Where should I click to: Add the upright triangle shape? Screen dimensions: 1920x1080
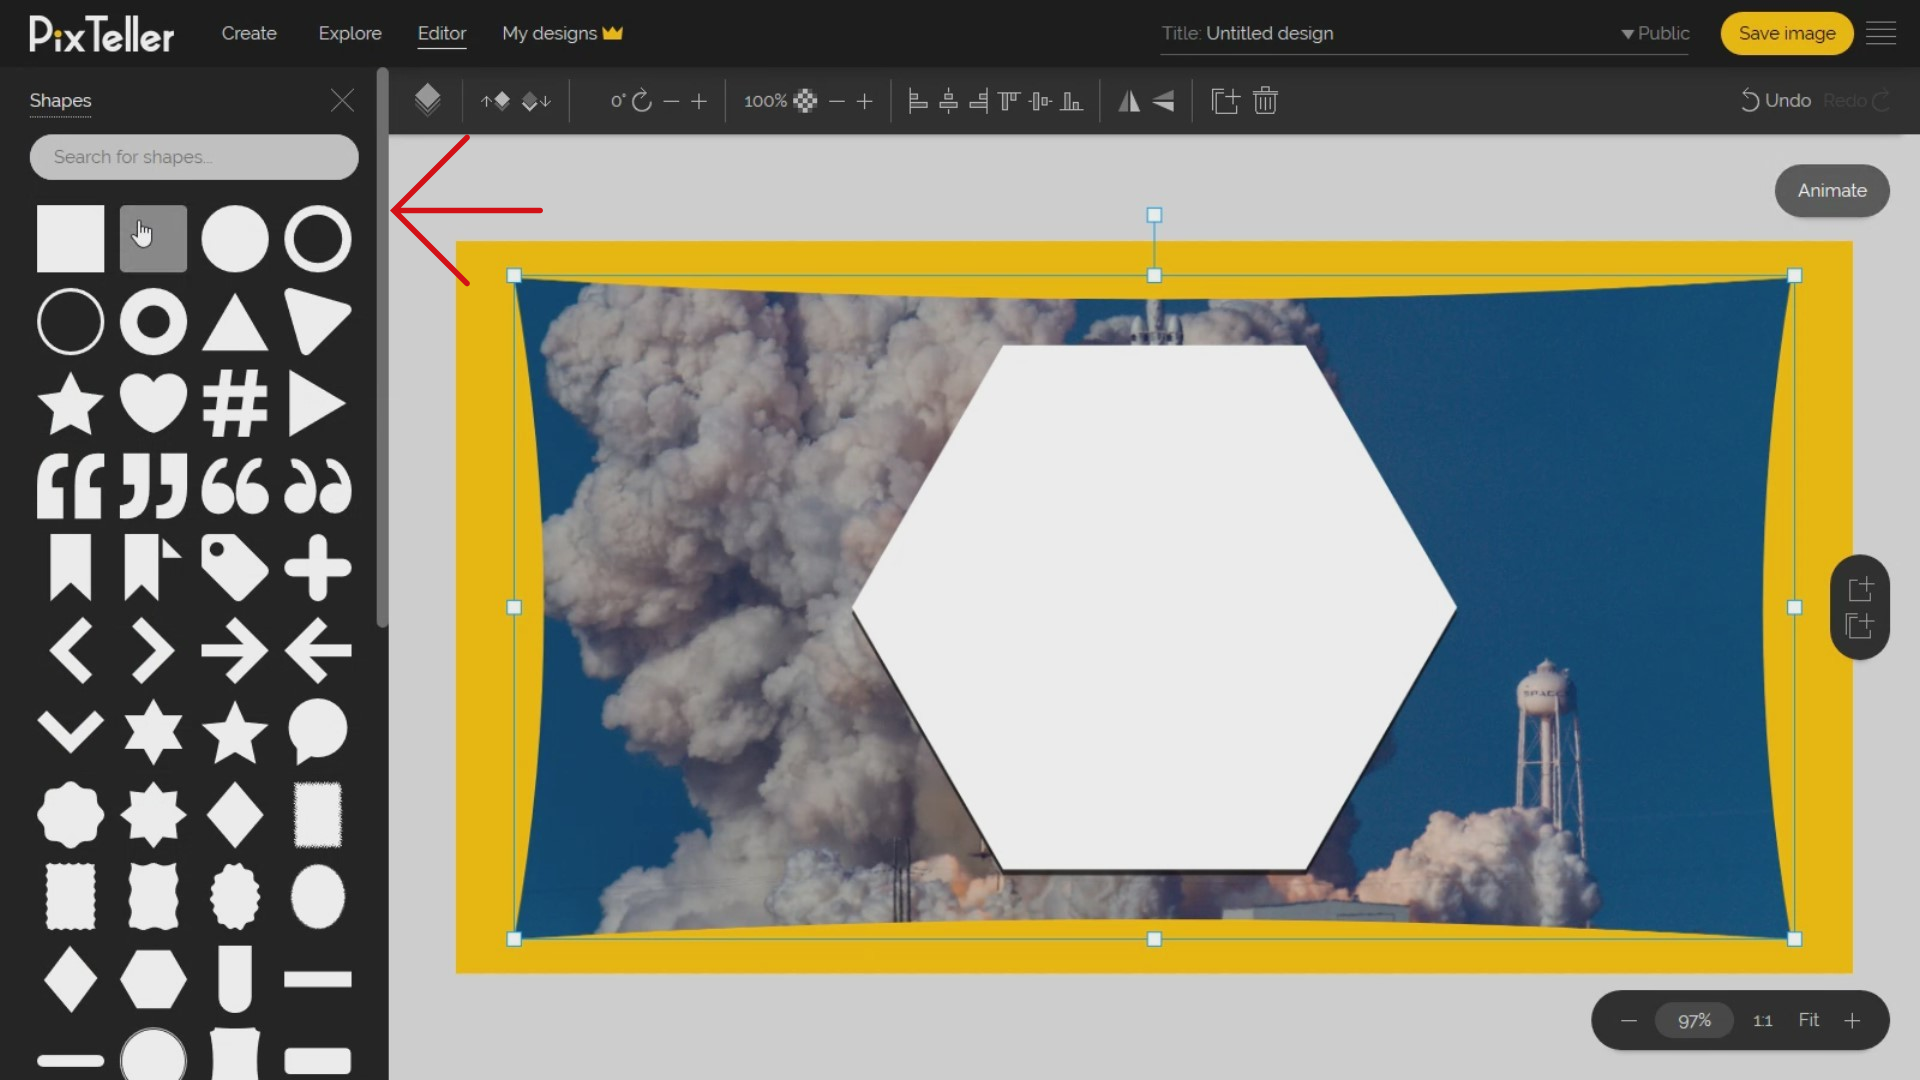(x=235, y=322)
